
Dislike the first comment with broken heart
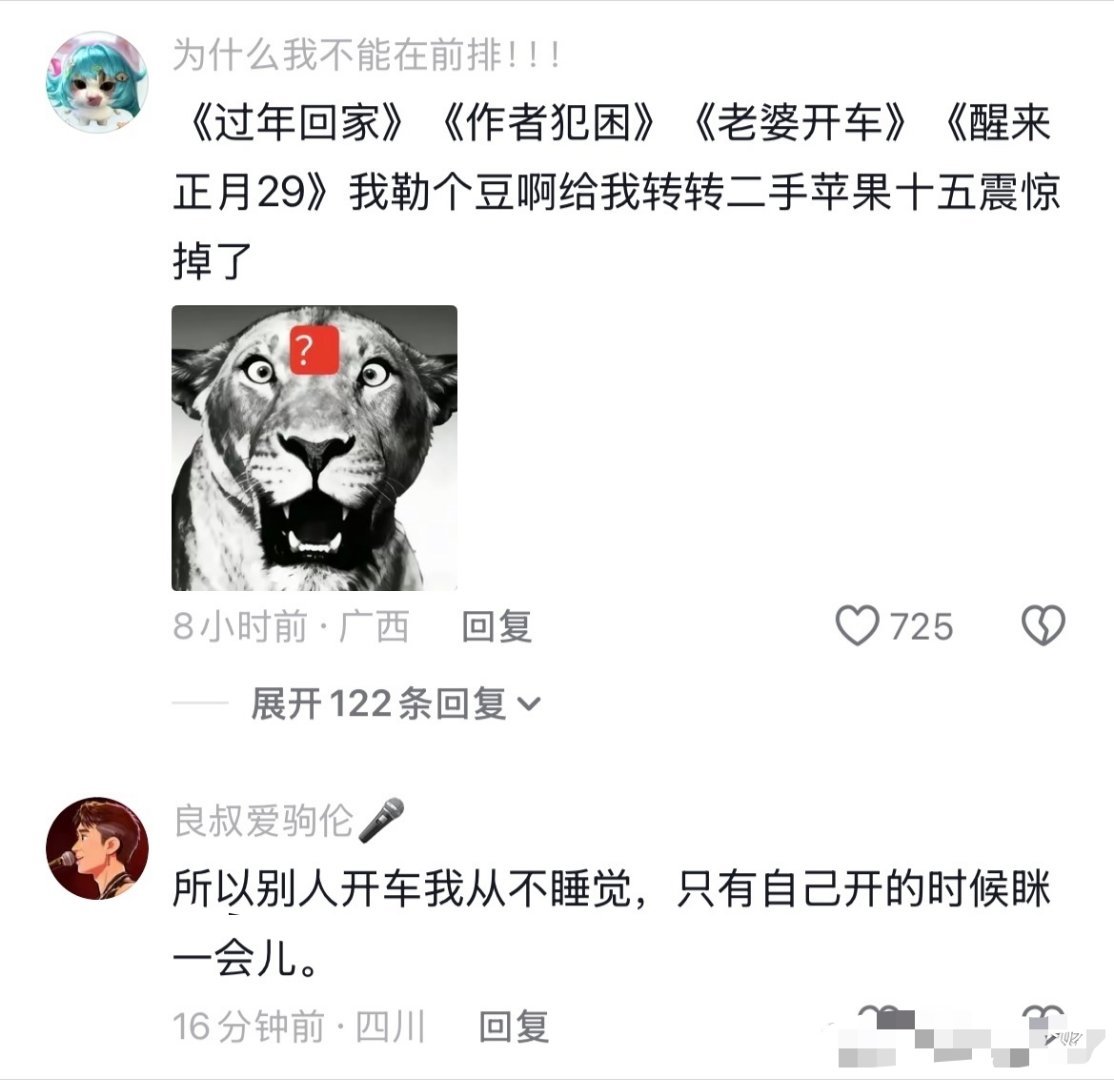[x=1043, y=626]
